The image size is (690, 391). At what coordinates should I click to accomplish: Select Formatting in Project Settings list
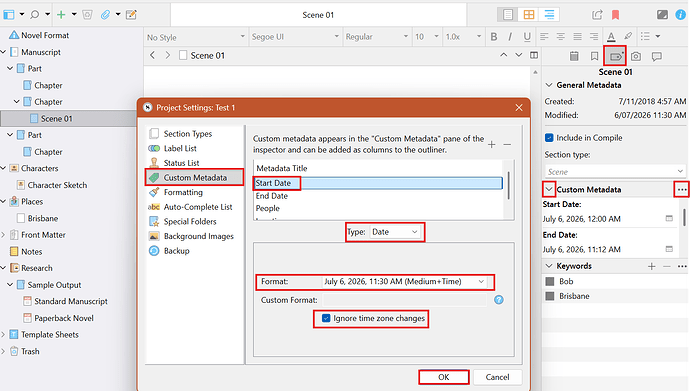[x=183, y=192]
